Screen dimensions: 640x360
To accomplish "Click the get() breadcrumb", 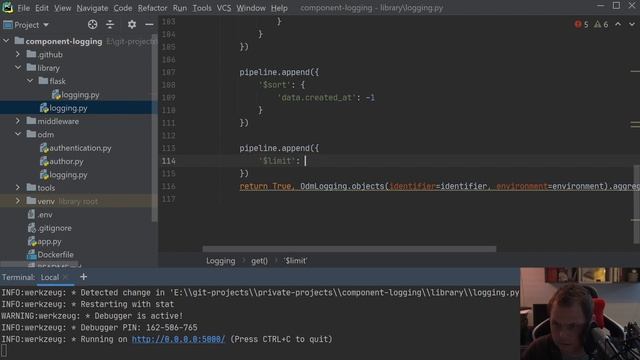I will (x=259, y=261).
